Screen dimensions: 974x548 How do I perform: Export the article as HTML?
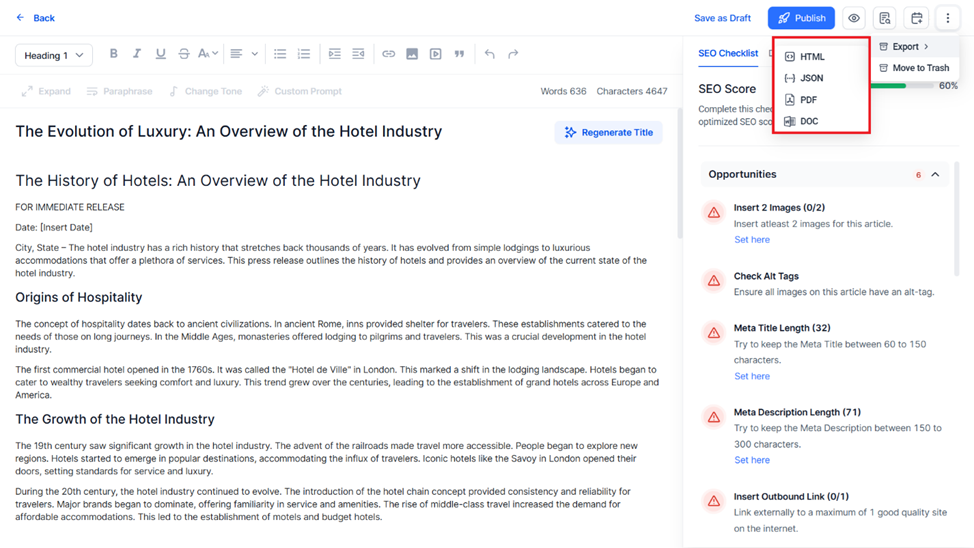805,57
